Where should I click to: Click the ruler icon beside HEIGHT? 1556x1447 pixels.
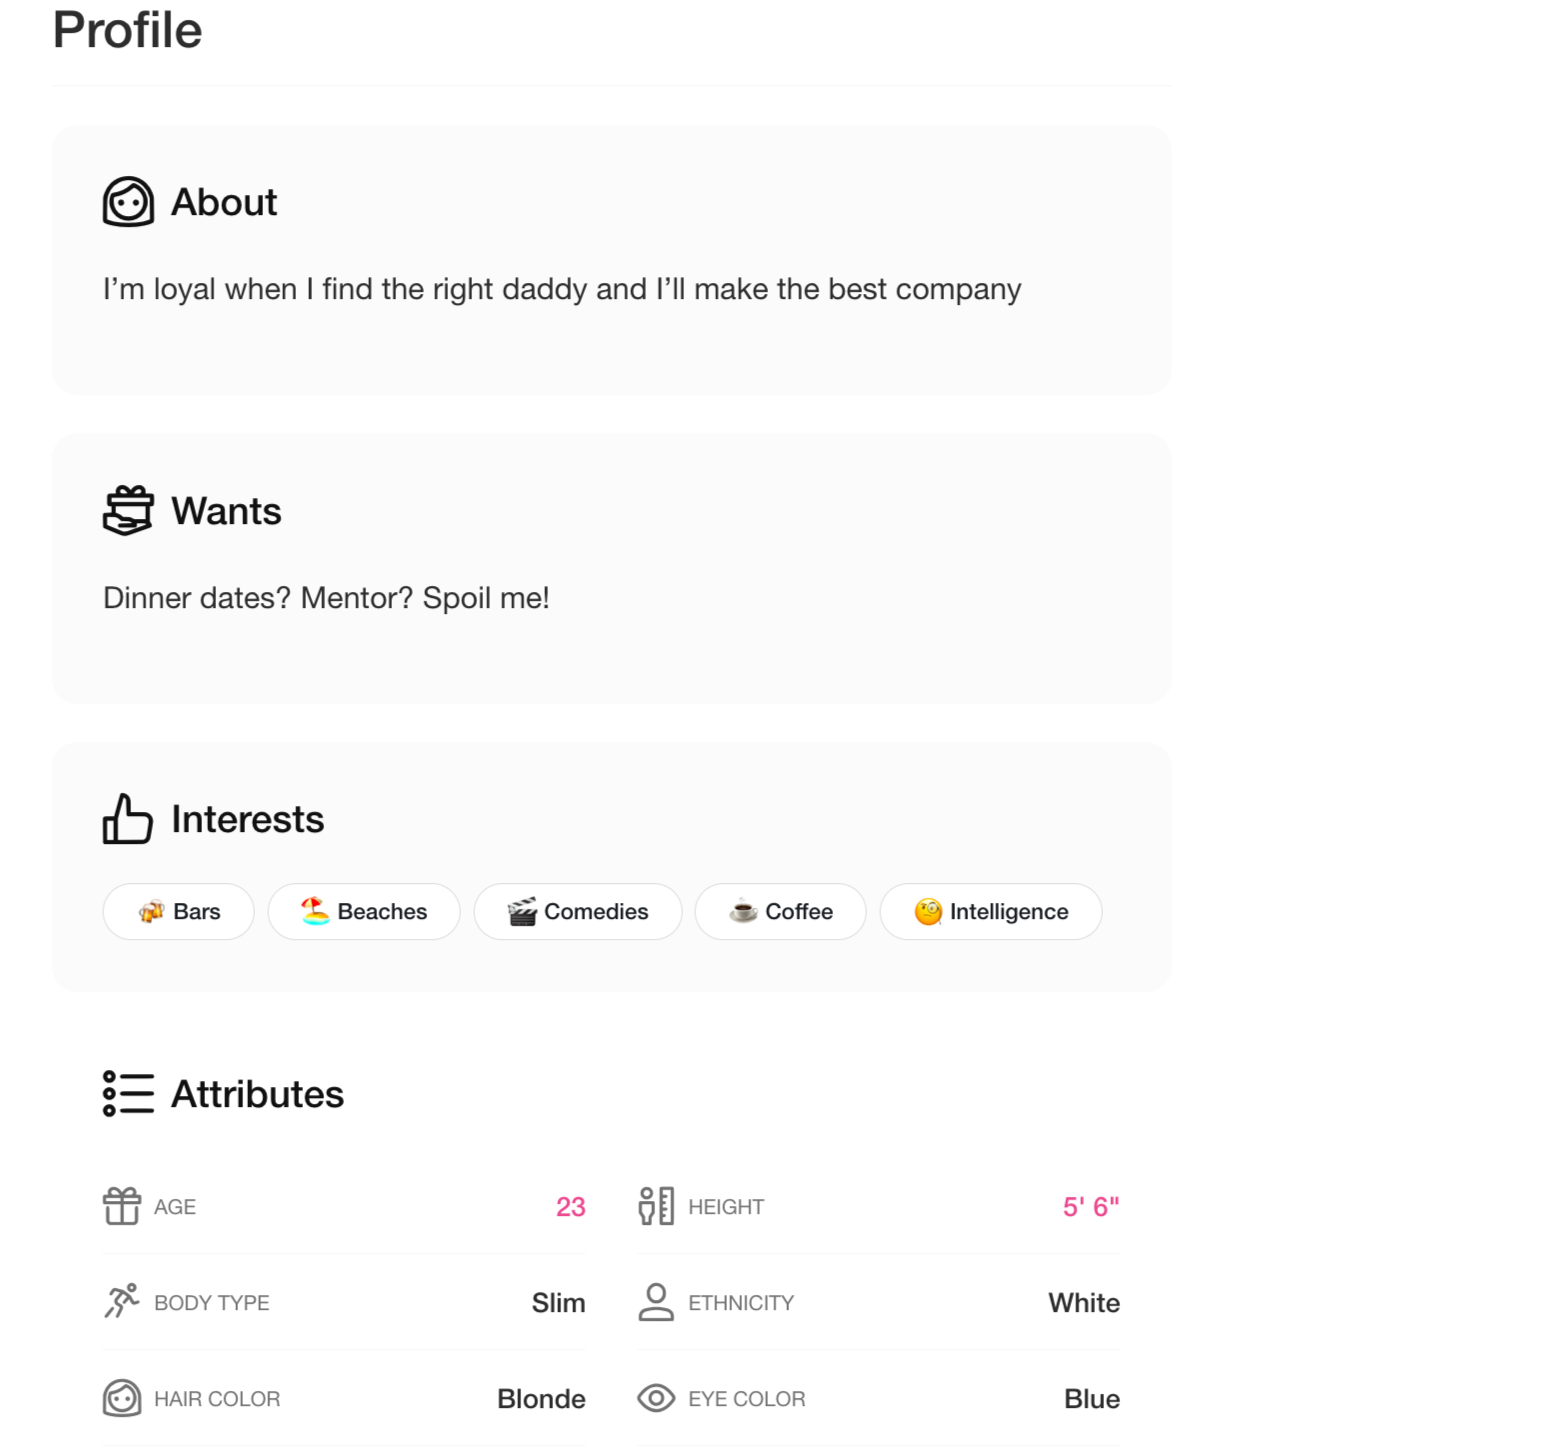(x=656, y=1206)
